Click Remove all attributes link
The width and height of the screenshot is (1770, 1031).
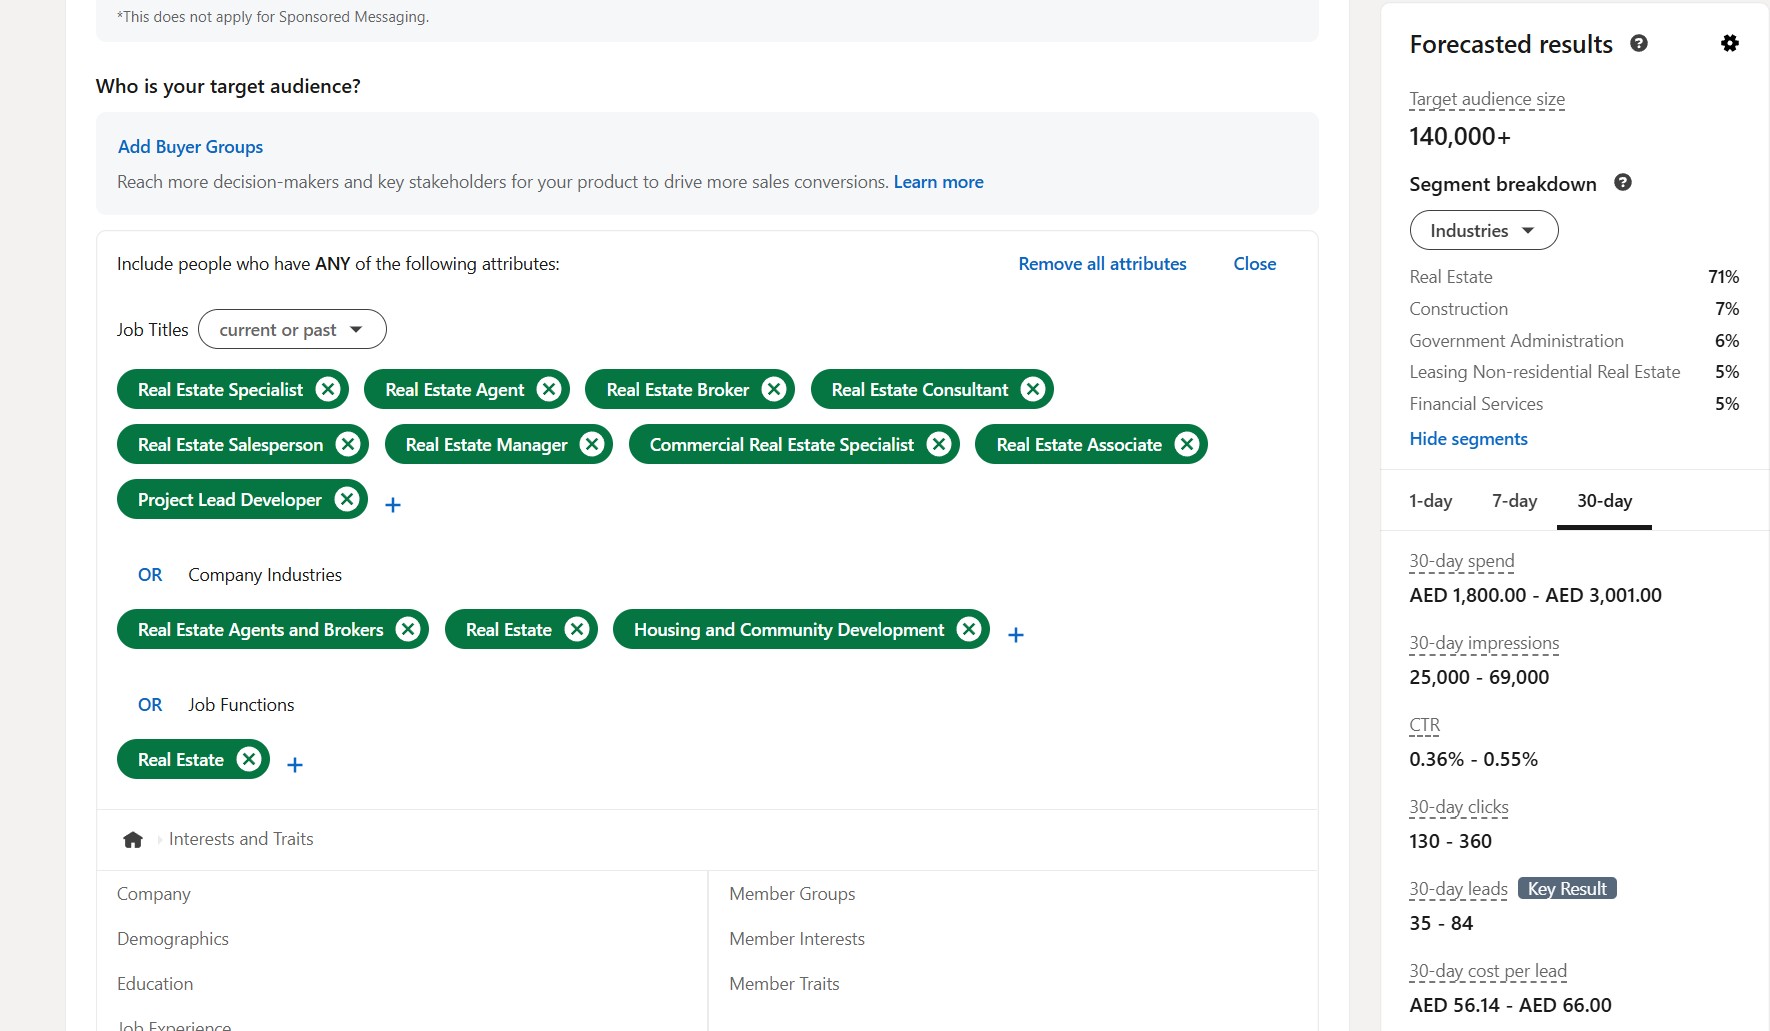1102,264
